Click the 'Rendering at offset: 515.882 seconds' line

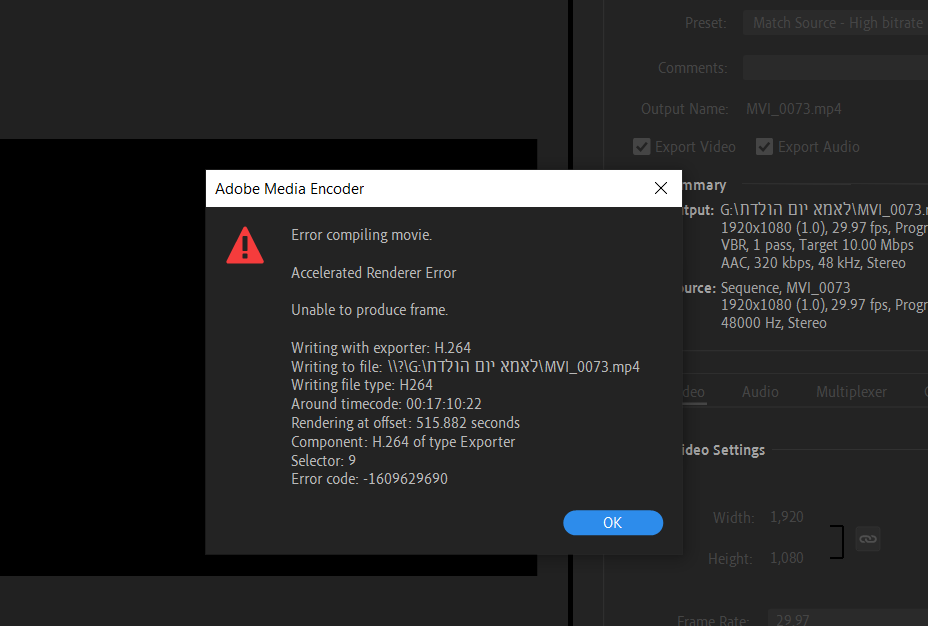[405, 422]
